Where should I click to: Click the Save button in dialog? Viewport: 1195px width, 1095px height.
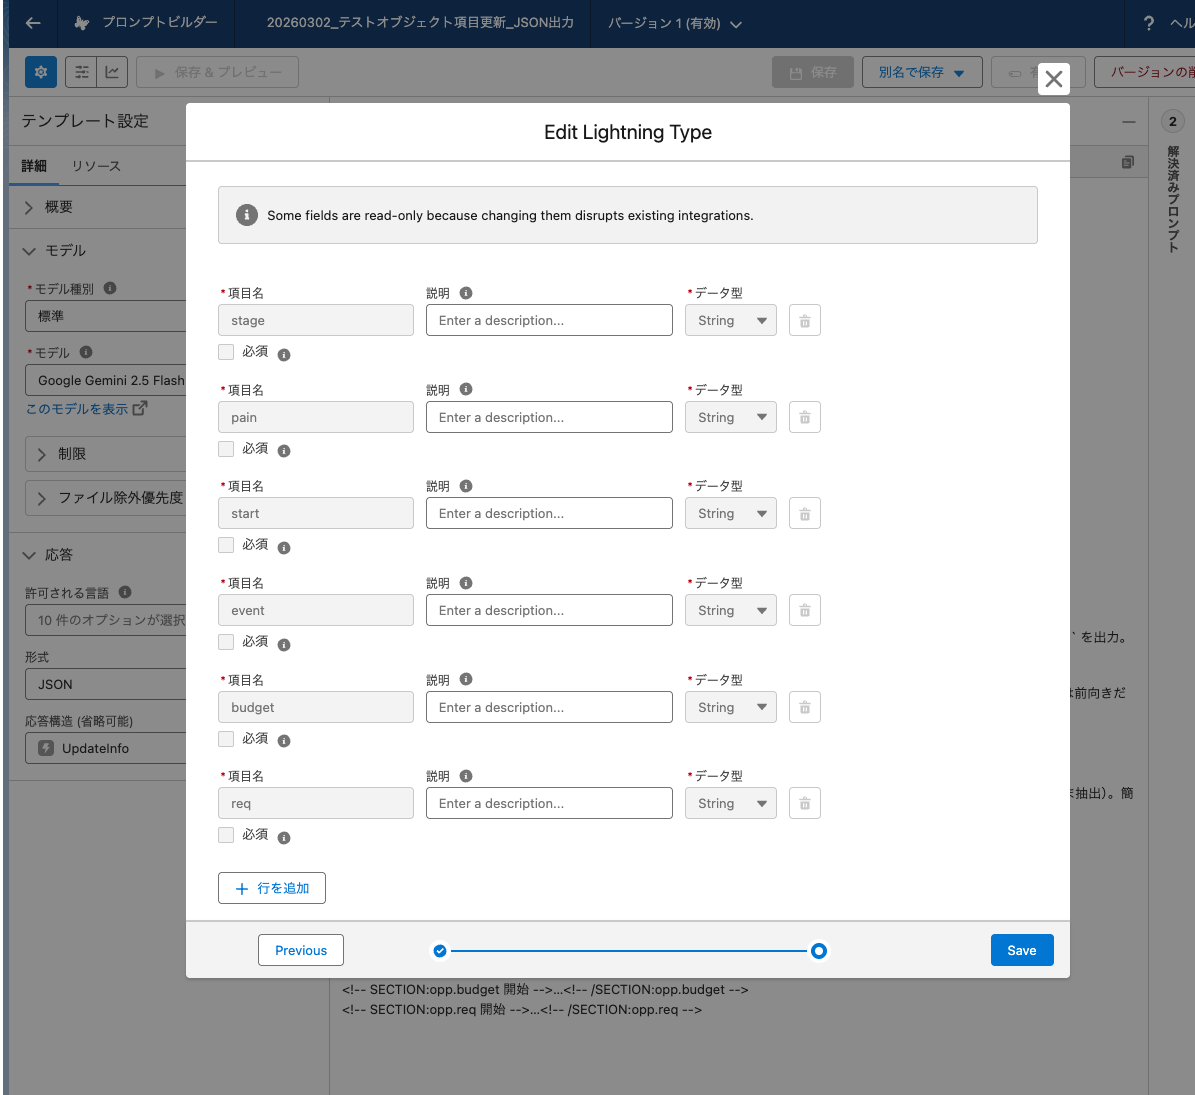click(1021, 950)
